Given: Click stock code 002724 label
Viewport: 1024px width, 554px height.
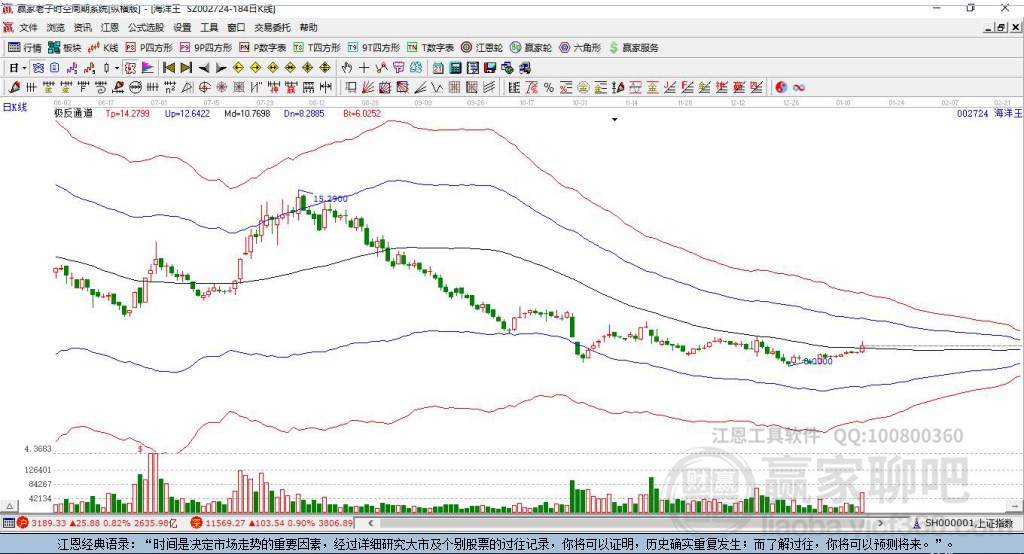Looking at the screenshot, I should pos(972,114).
